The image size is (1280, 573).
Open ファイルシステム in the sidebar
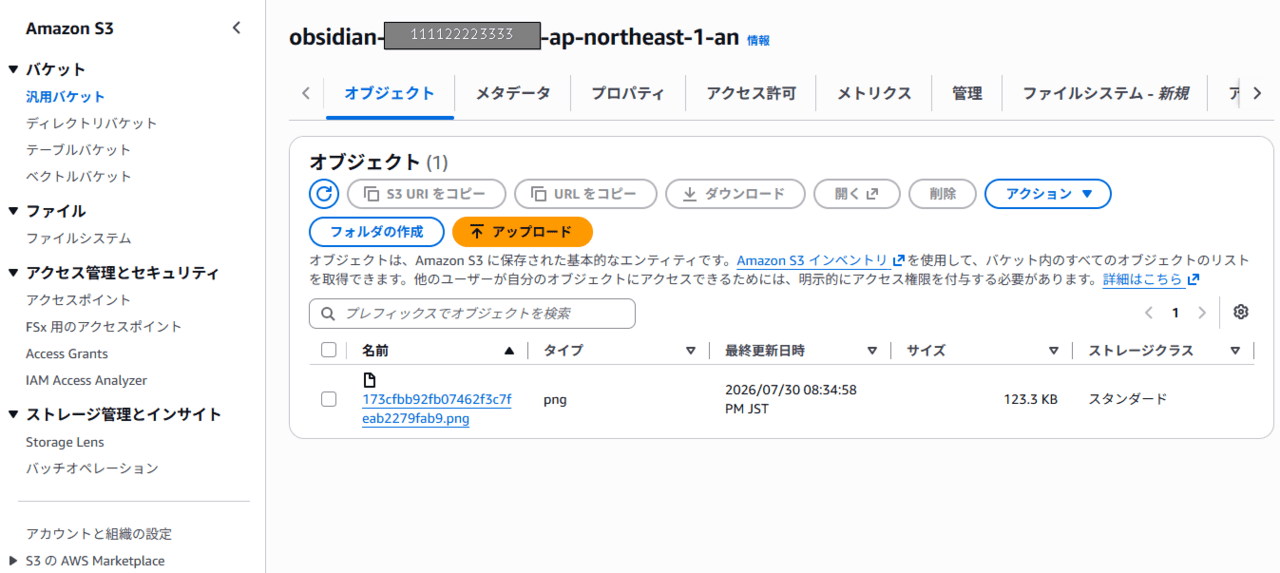[78, 238]
